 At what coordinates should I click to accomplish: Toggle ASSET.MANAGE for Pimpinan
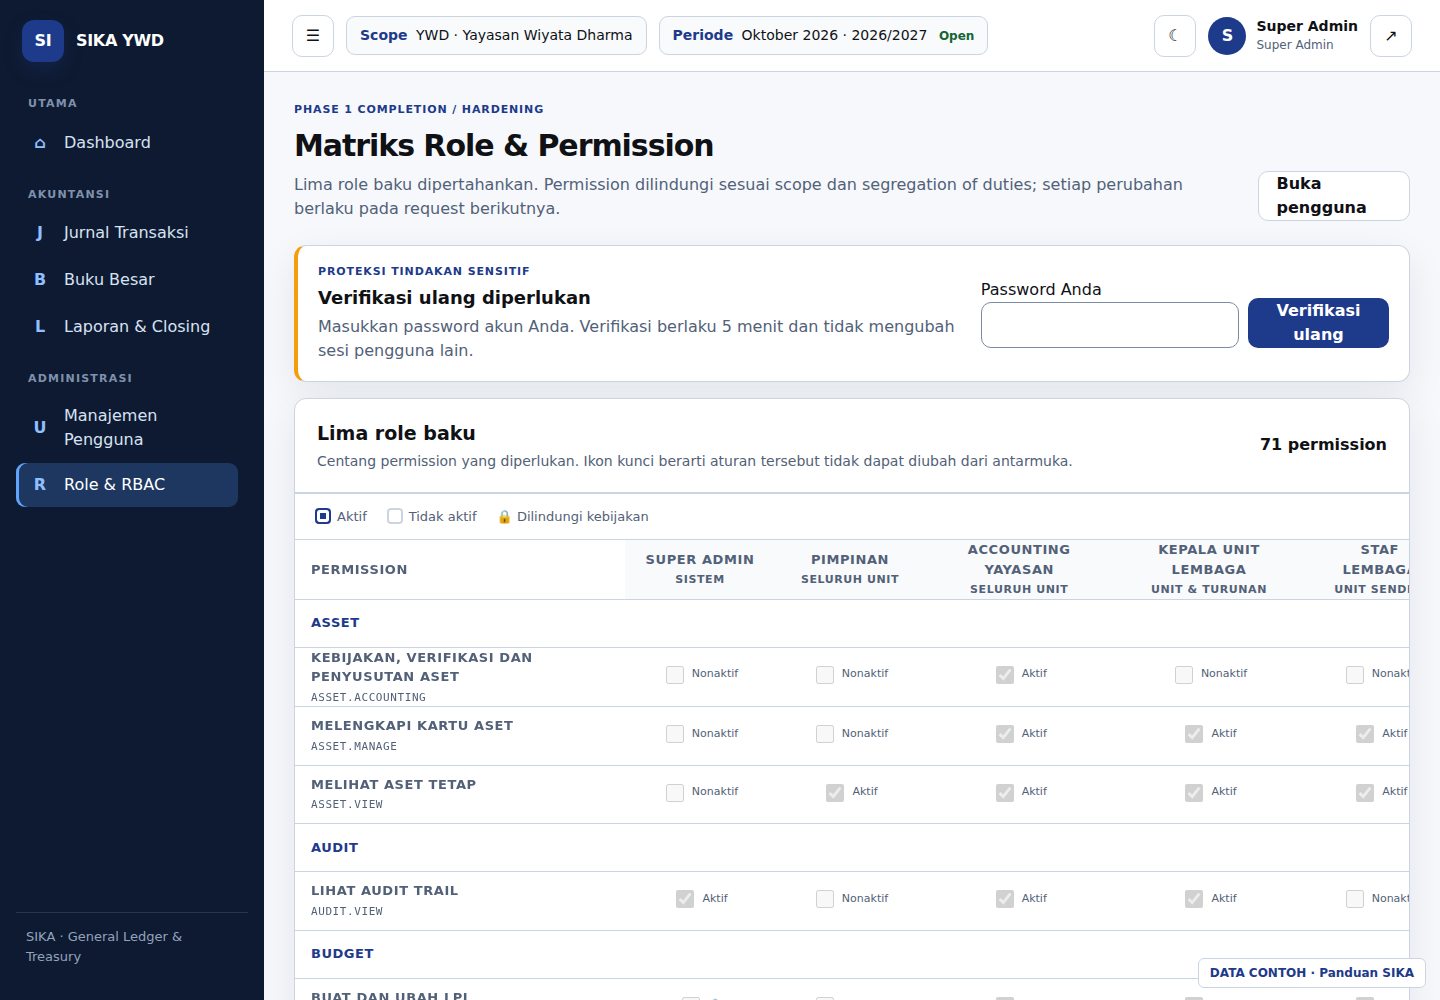tap(825, 734)
